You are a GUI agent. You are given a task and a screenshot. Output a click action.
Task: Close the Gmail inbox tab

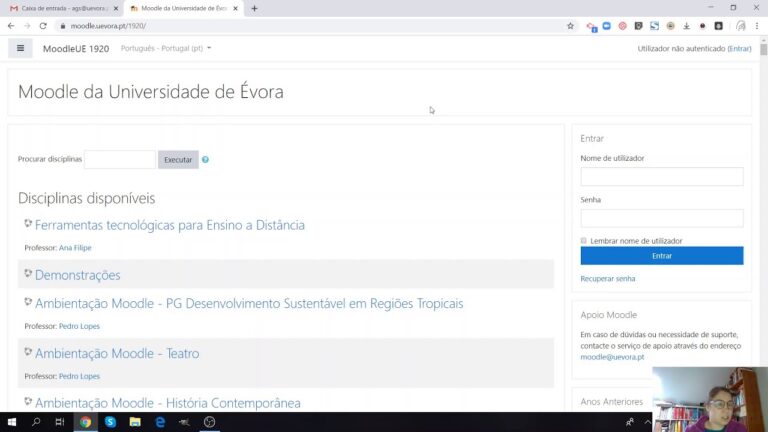click(x=116, y=8)
